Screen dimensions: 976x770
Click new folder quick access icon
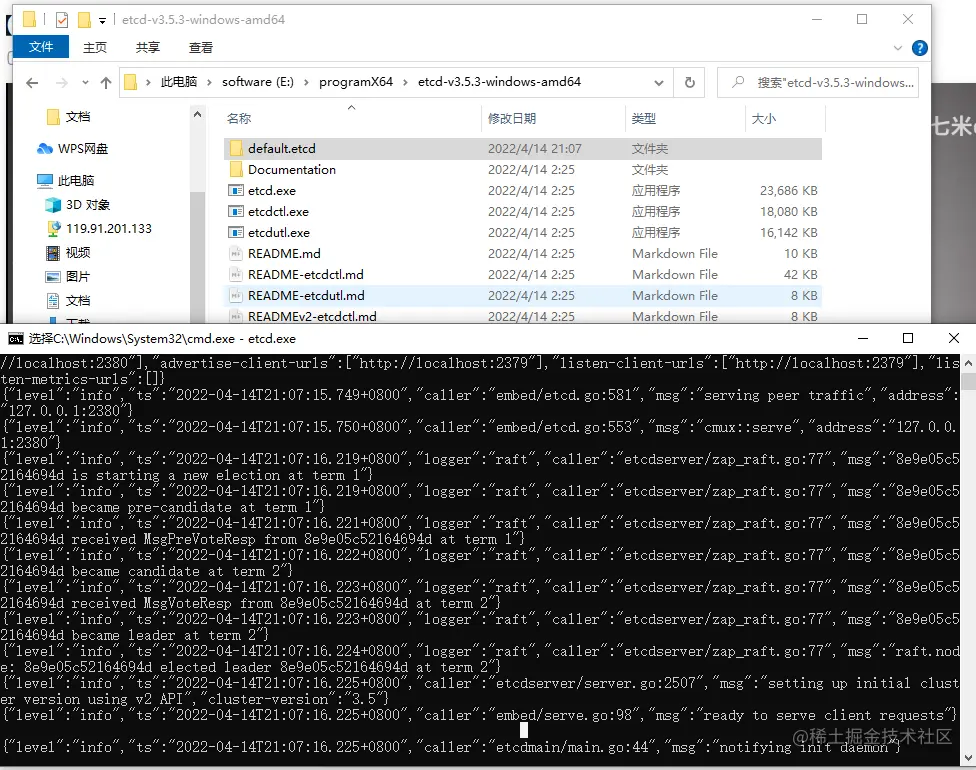pyautogui.click(x=84, y=20)
